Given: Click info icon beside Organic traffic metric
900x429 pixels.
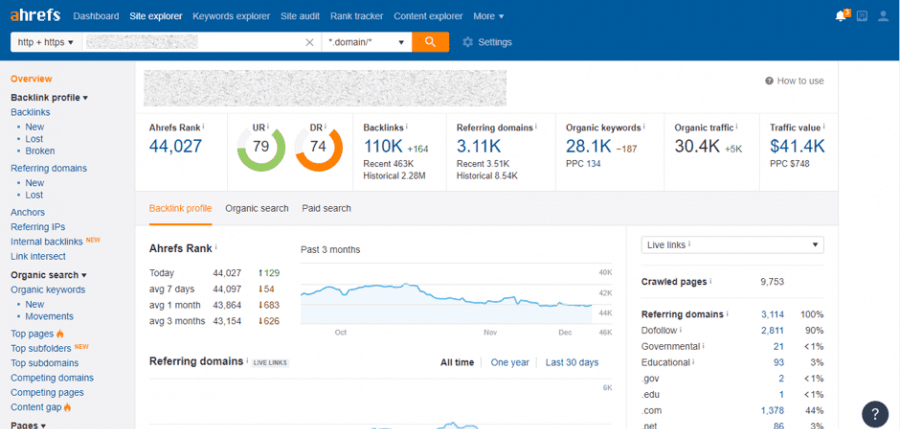Looking at the screenshot, I should tap(737, 127).
